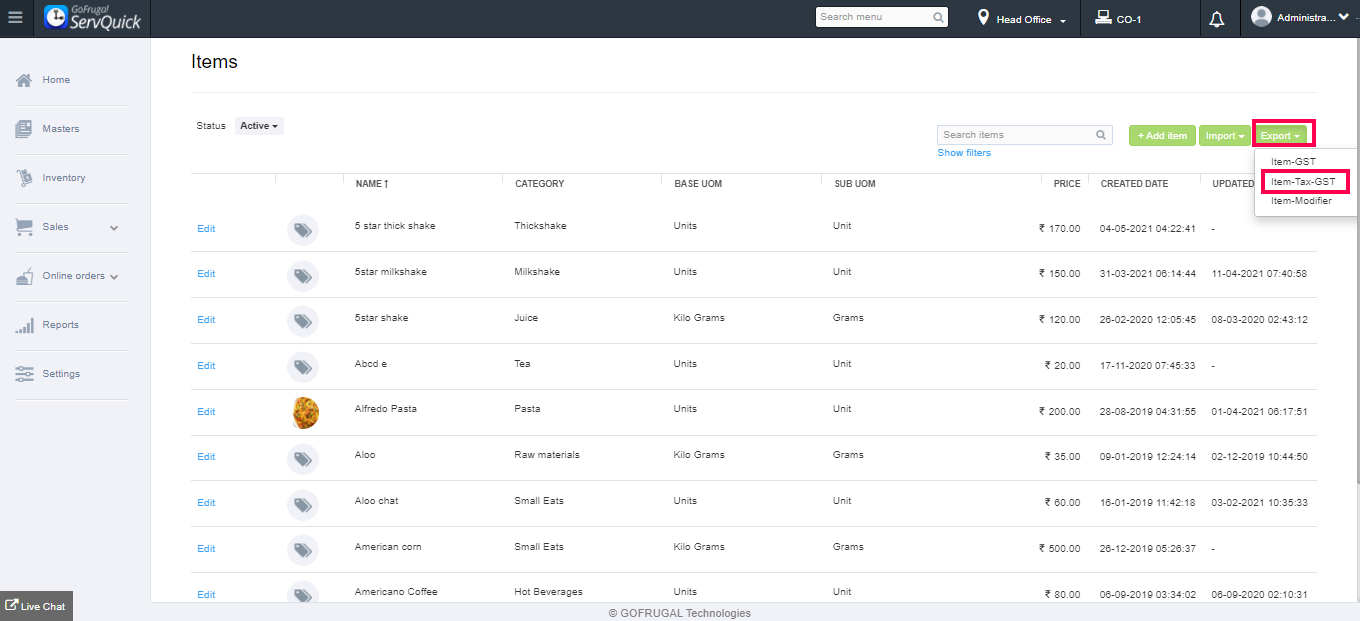Click the Show filters link
This screenshot has height=621, width=1360.
coord(964,153)
